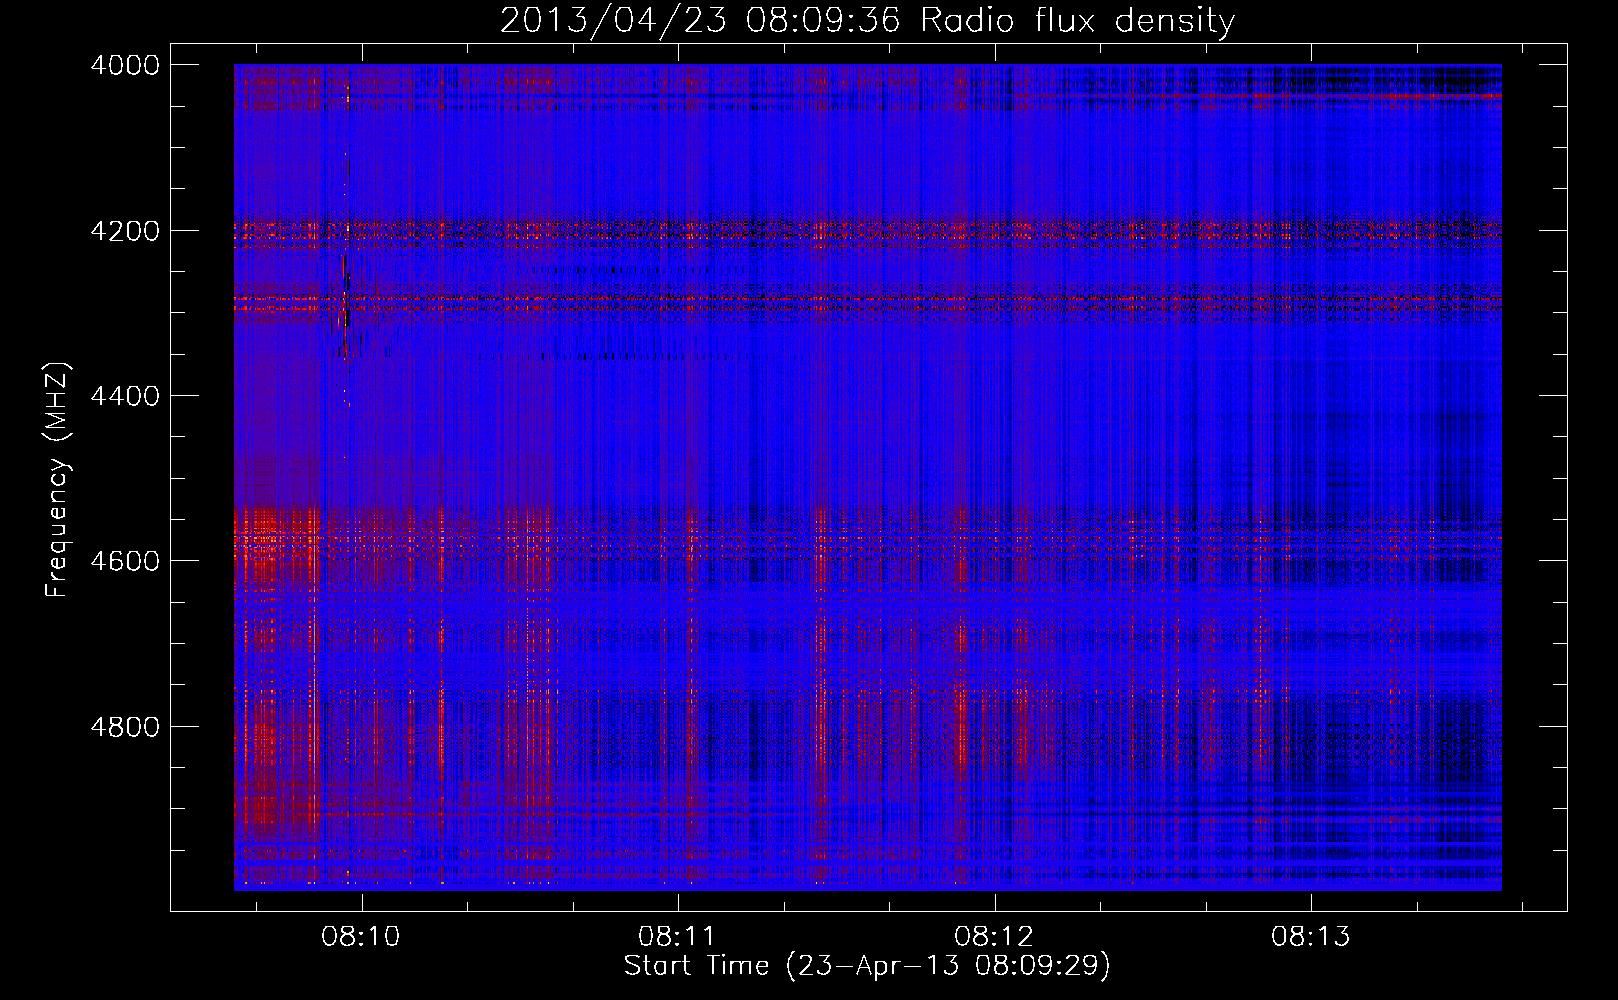Click the 'Frequency (MHZ)' axis title
This screenshot has width=1618, height=1000.
click(58, 480)
